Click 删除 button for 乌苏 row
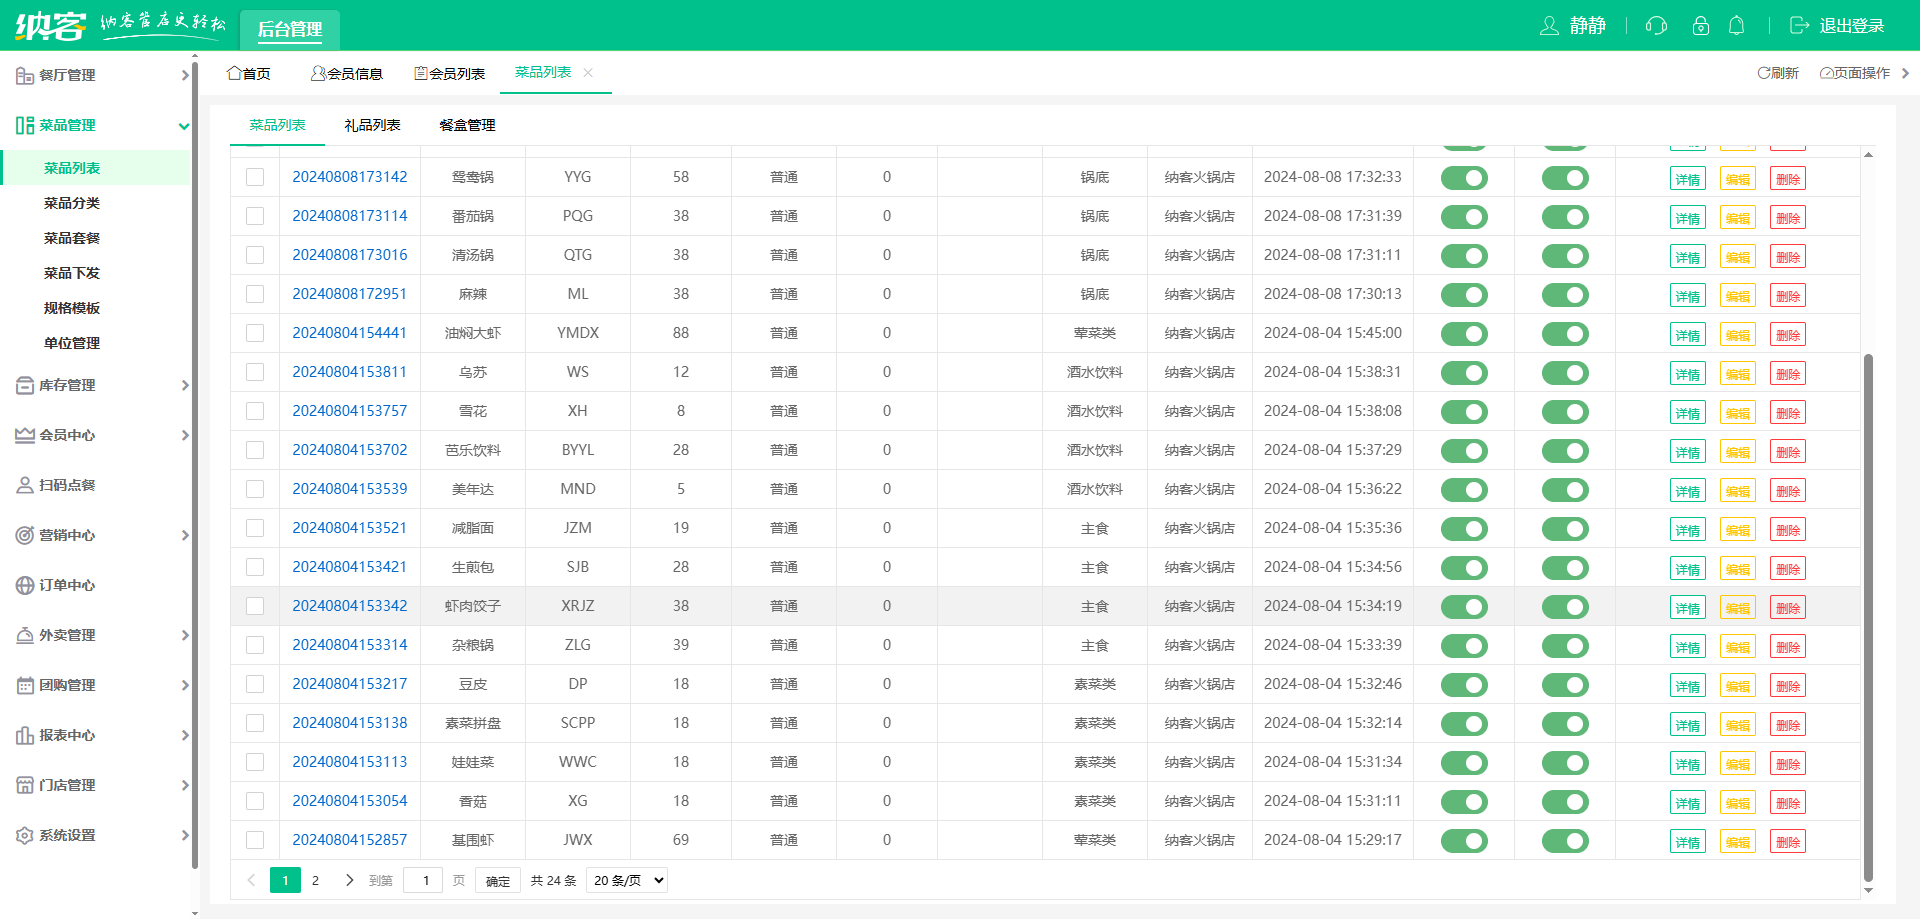Screen dimensions: 1920x919 1787,374
